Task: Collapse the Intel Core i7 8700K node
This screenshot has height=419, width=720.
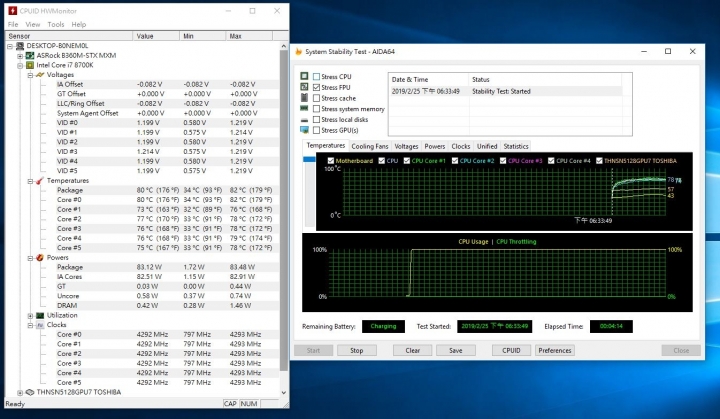Action: click(20, 65)
